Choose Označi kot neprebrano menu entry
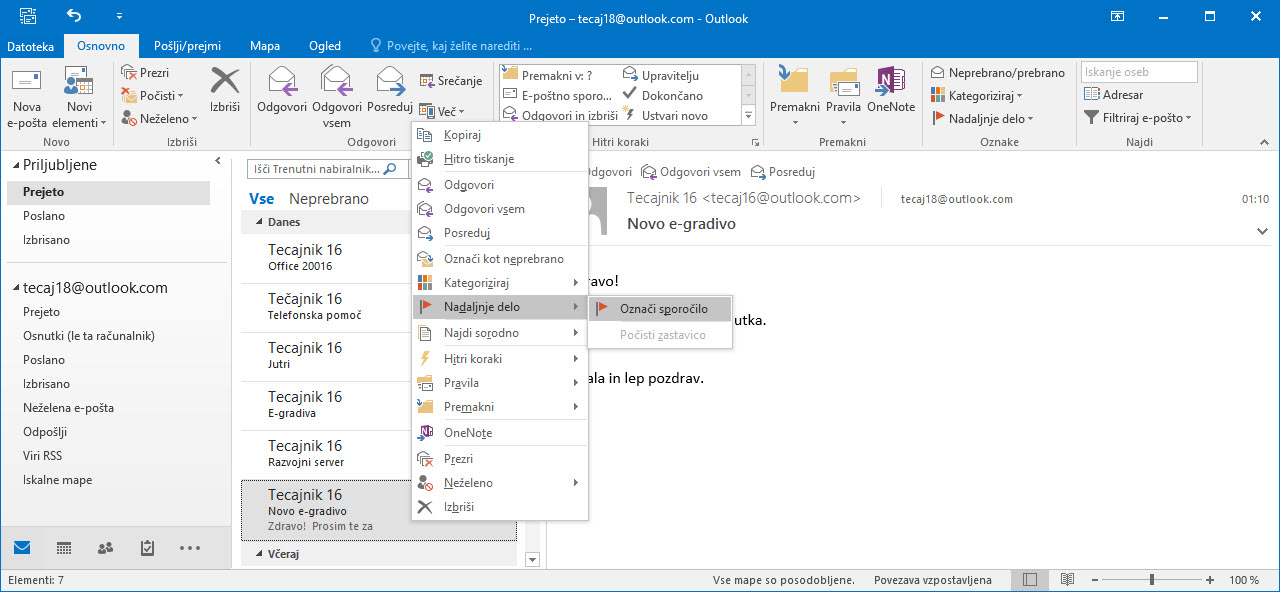 tap(500, 259)
